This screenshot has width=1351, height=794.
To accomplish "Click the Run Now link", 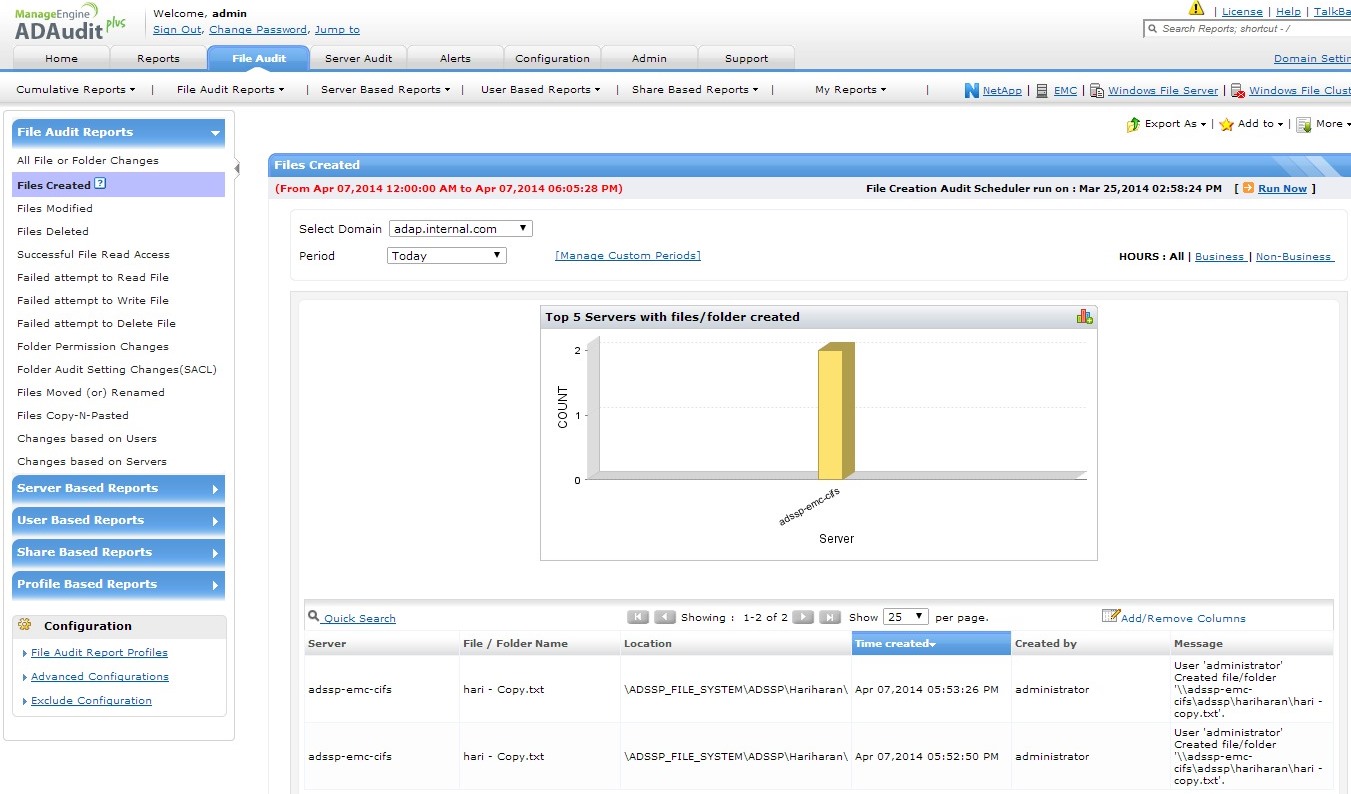I will coord(1282,189).
